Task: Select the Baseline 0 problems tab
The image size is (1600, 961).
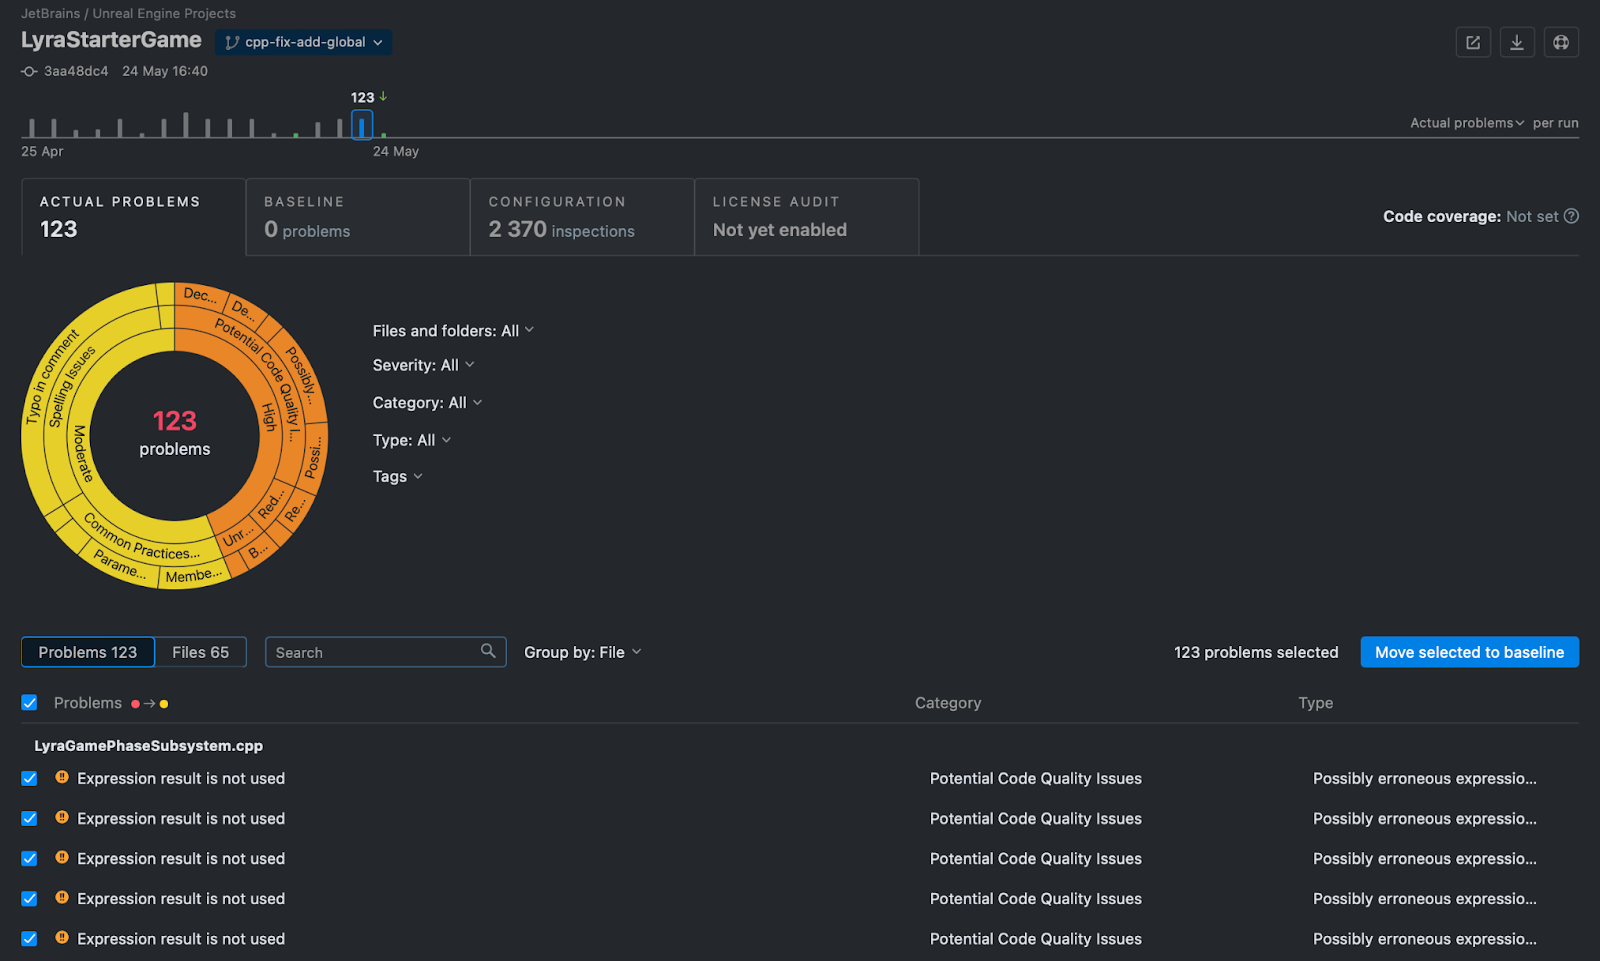Action: point(358,217)
